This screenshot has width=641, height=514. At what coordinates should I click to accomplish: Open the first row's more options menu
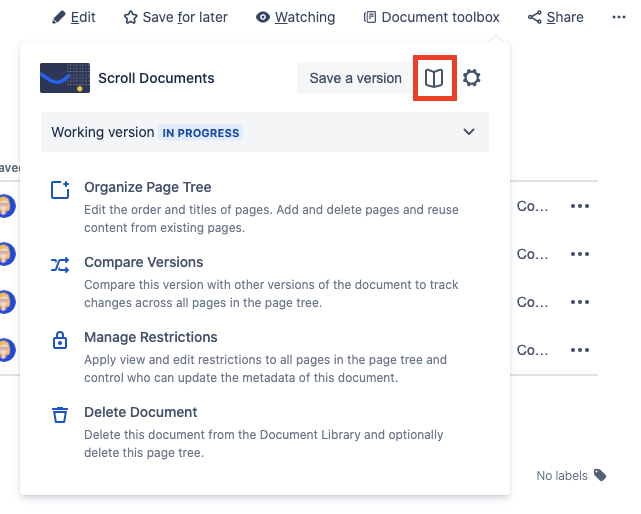point(580,207)
